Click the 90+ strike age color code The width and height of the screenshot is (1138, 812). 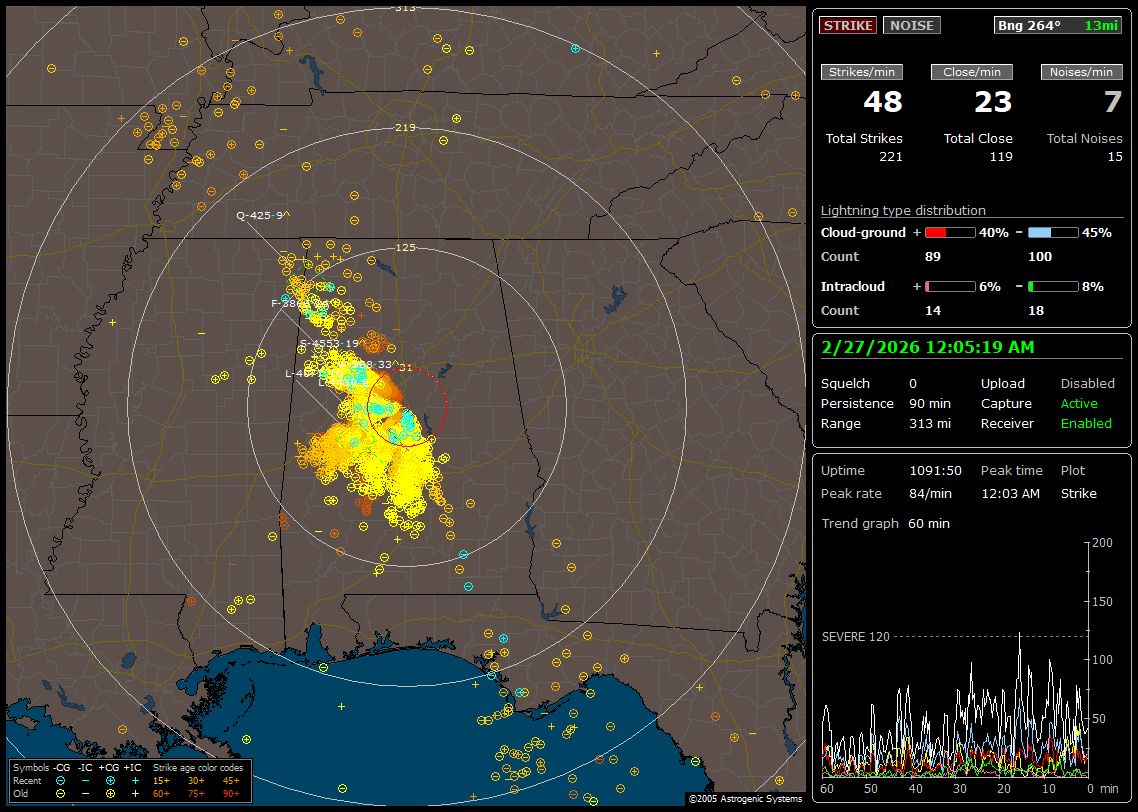click(231, 793)
